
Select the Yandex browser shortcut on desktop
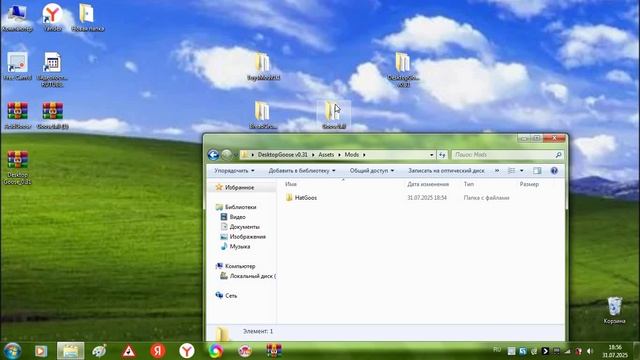[x=52, y=18]
